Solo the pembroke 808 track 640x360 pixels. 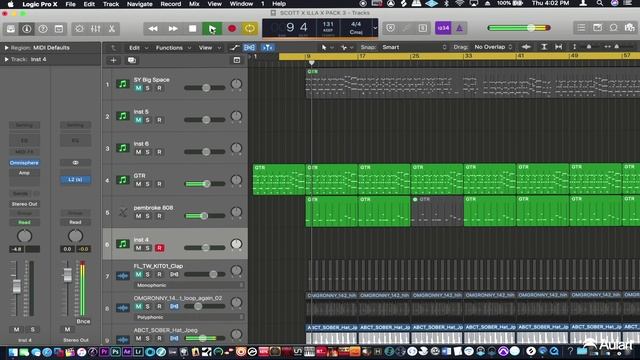coord(148,216)
